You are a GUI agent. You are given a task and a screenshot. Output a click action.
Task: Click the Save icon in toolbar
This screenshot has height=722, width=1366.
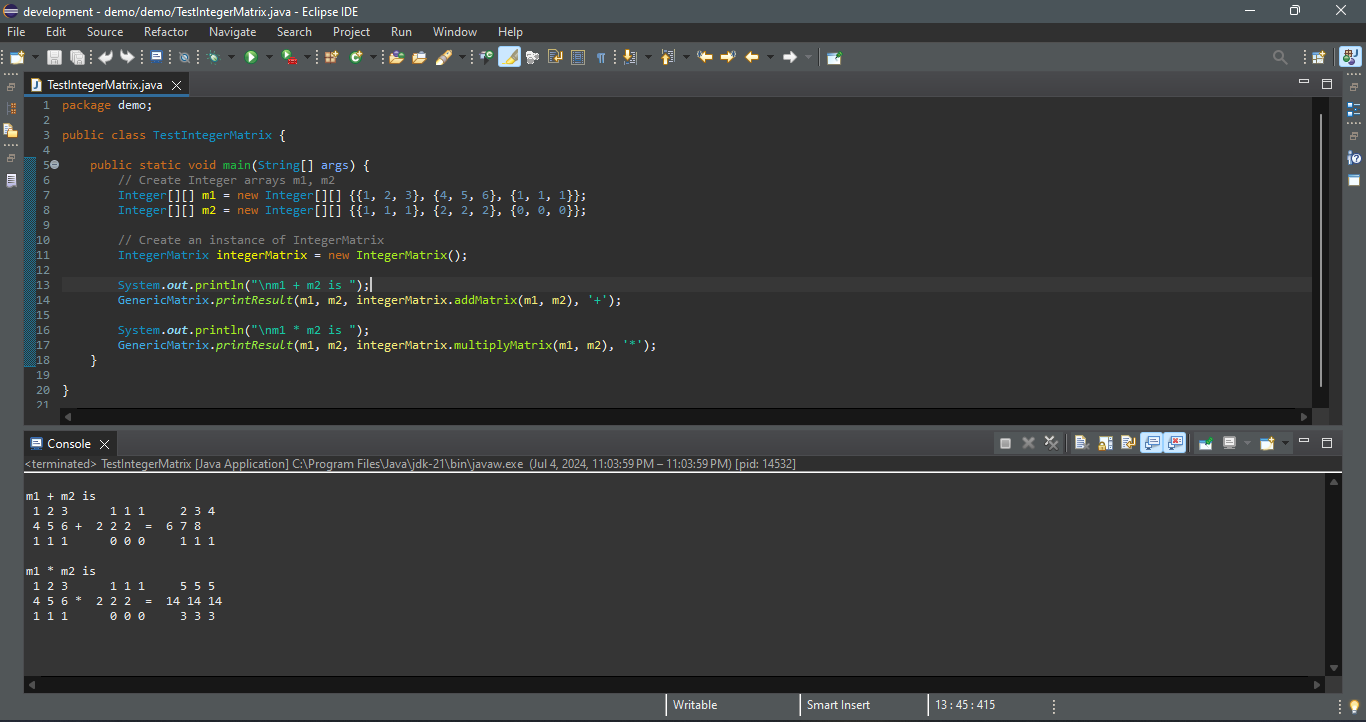54,57
